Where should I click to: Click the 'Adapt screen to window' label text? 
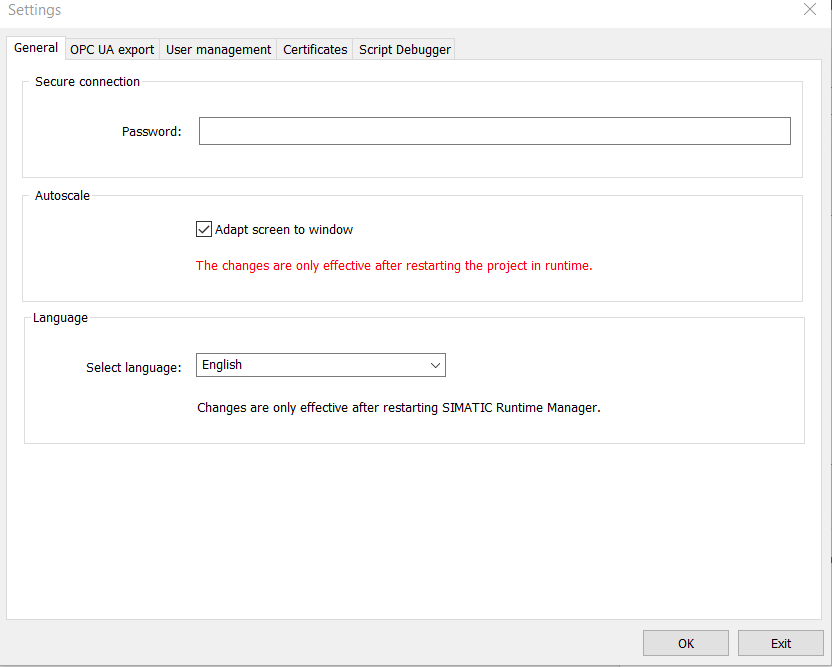284,230
